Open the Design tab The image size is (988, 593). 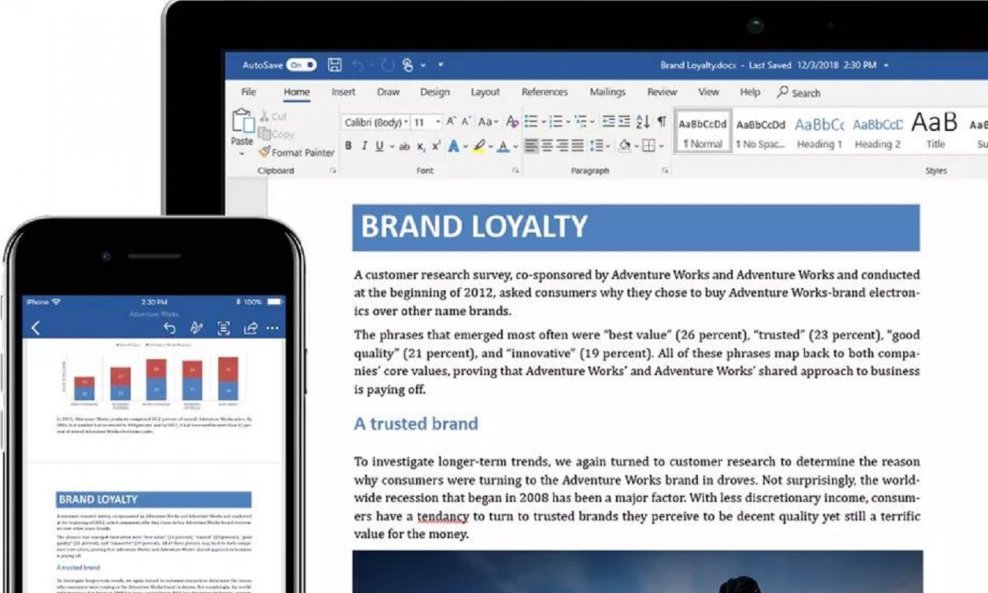tap(435, 92)
